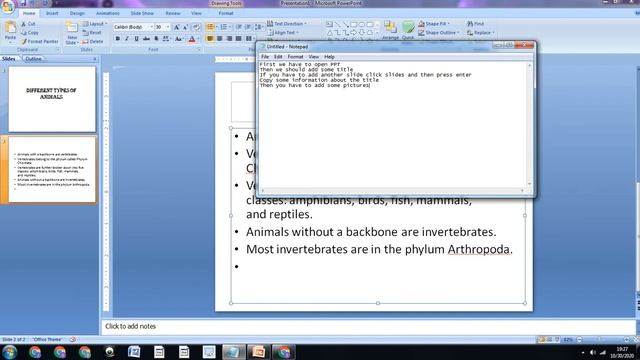This screenshot has width=640, height=360.
Task: Insert a New Slide
Action: [72, 33]
